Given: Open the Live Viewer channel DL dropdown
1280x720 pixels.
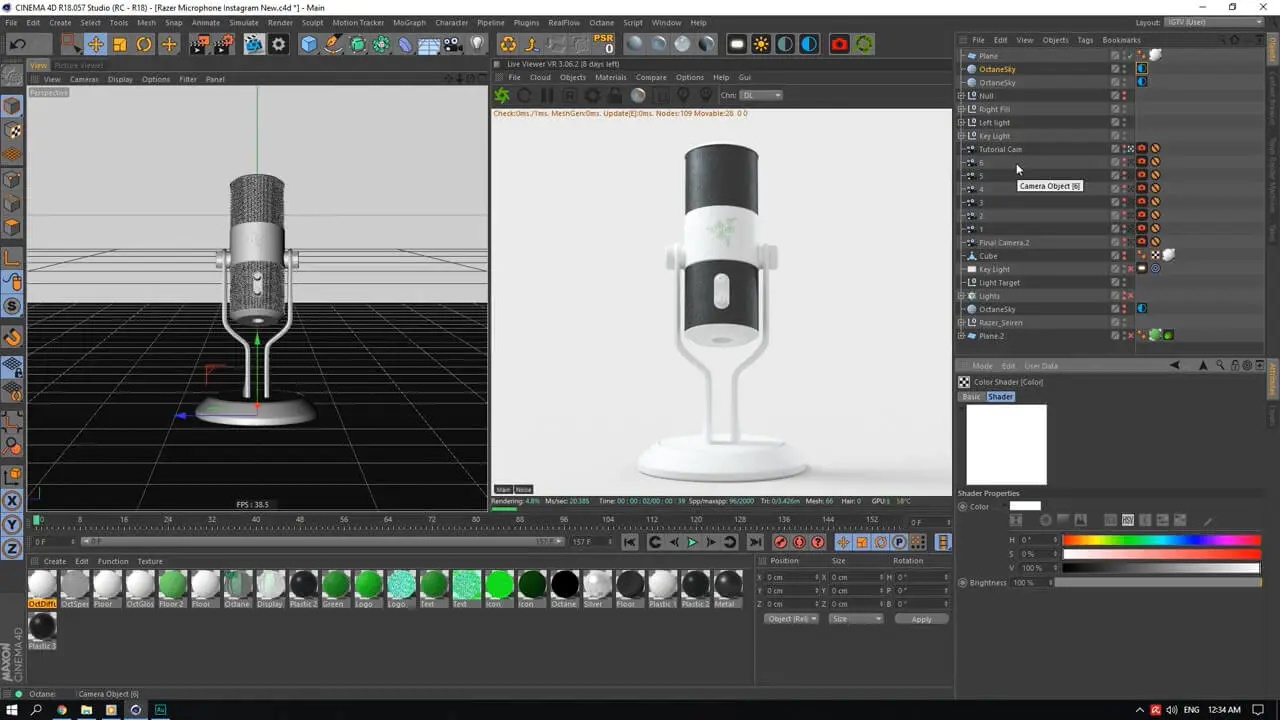Looking at the screenshot, I should (x=762, y=95).
